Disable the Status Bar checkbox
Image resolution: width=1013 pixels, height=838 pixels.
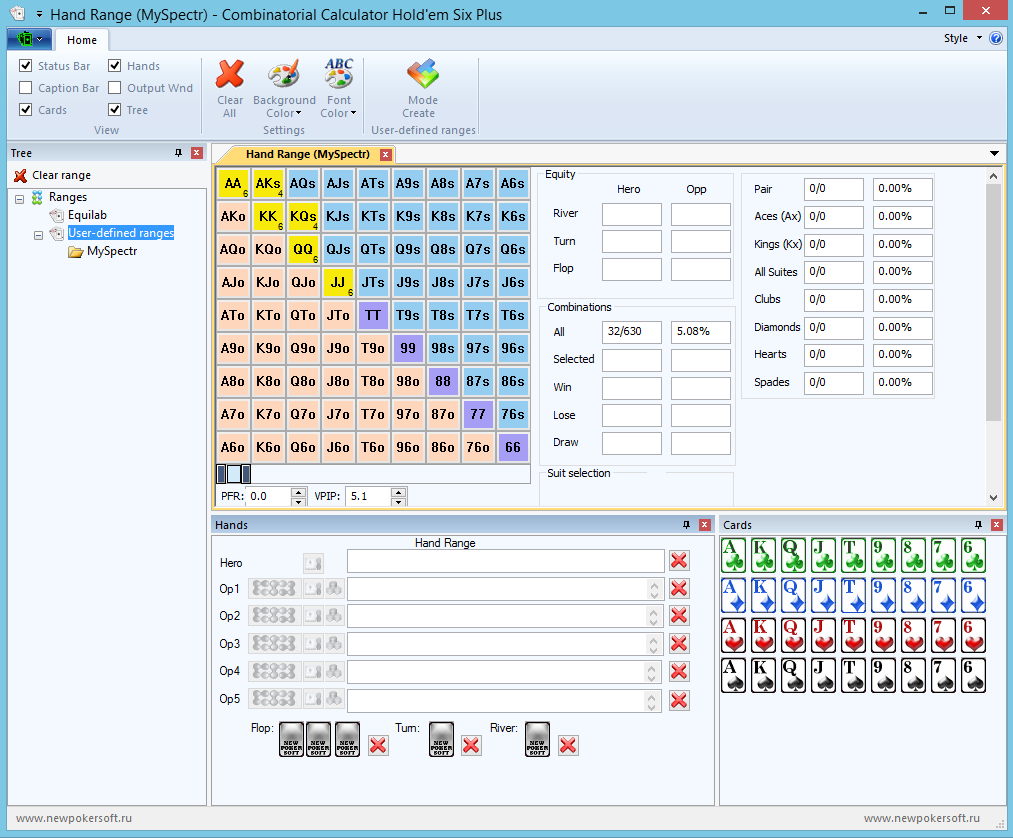(26, 66)
